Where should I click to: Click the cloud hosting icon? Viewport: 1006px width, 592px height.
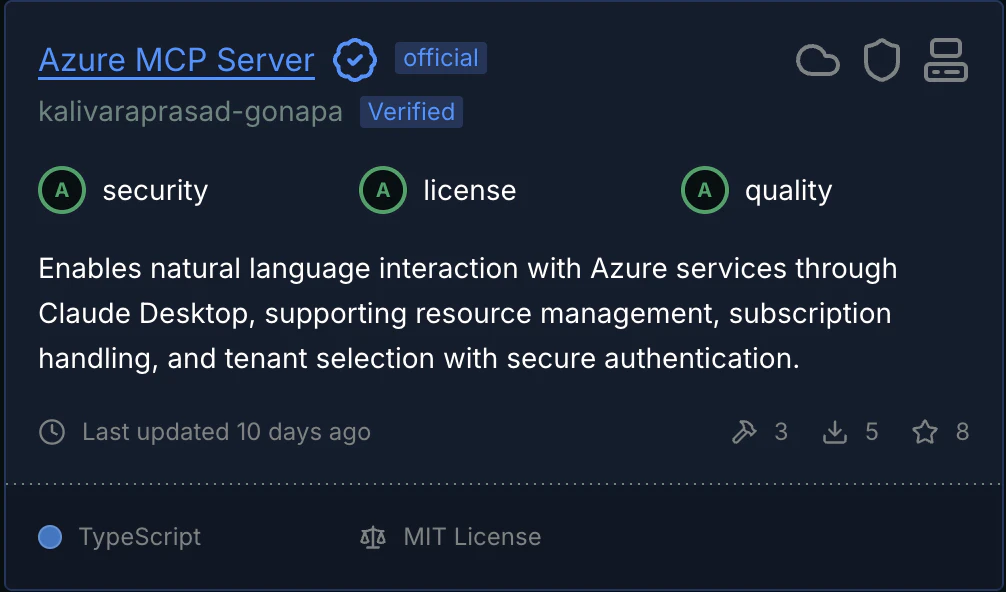coord(818,61)
